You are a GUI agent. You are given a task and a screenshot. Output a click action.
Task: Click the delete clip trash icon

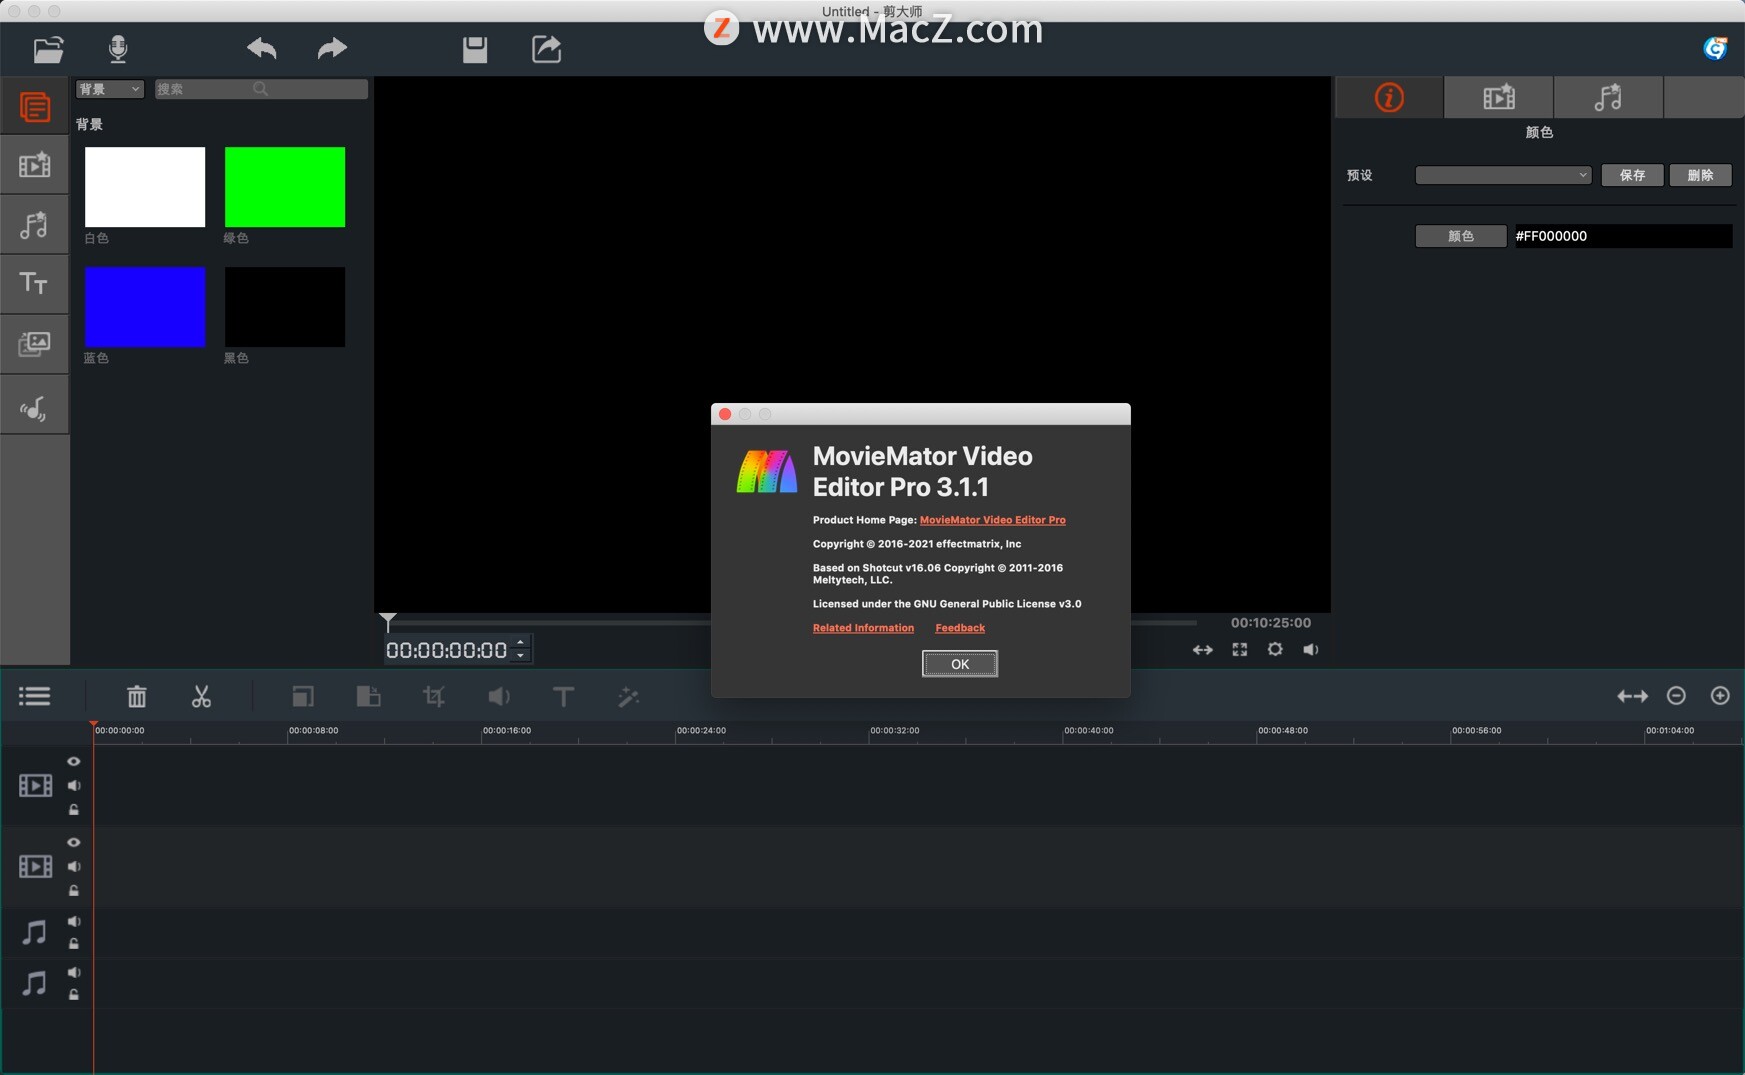pos(137,696)
